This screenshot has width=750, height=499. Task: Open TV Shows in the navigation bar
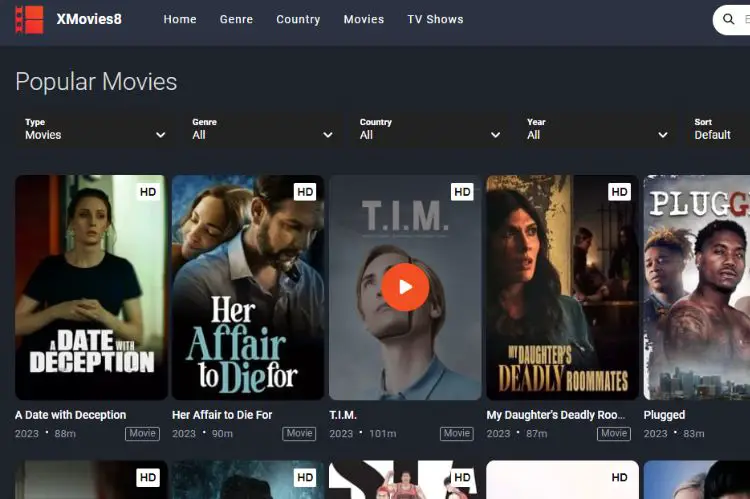tap(435, 19)
